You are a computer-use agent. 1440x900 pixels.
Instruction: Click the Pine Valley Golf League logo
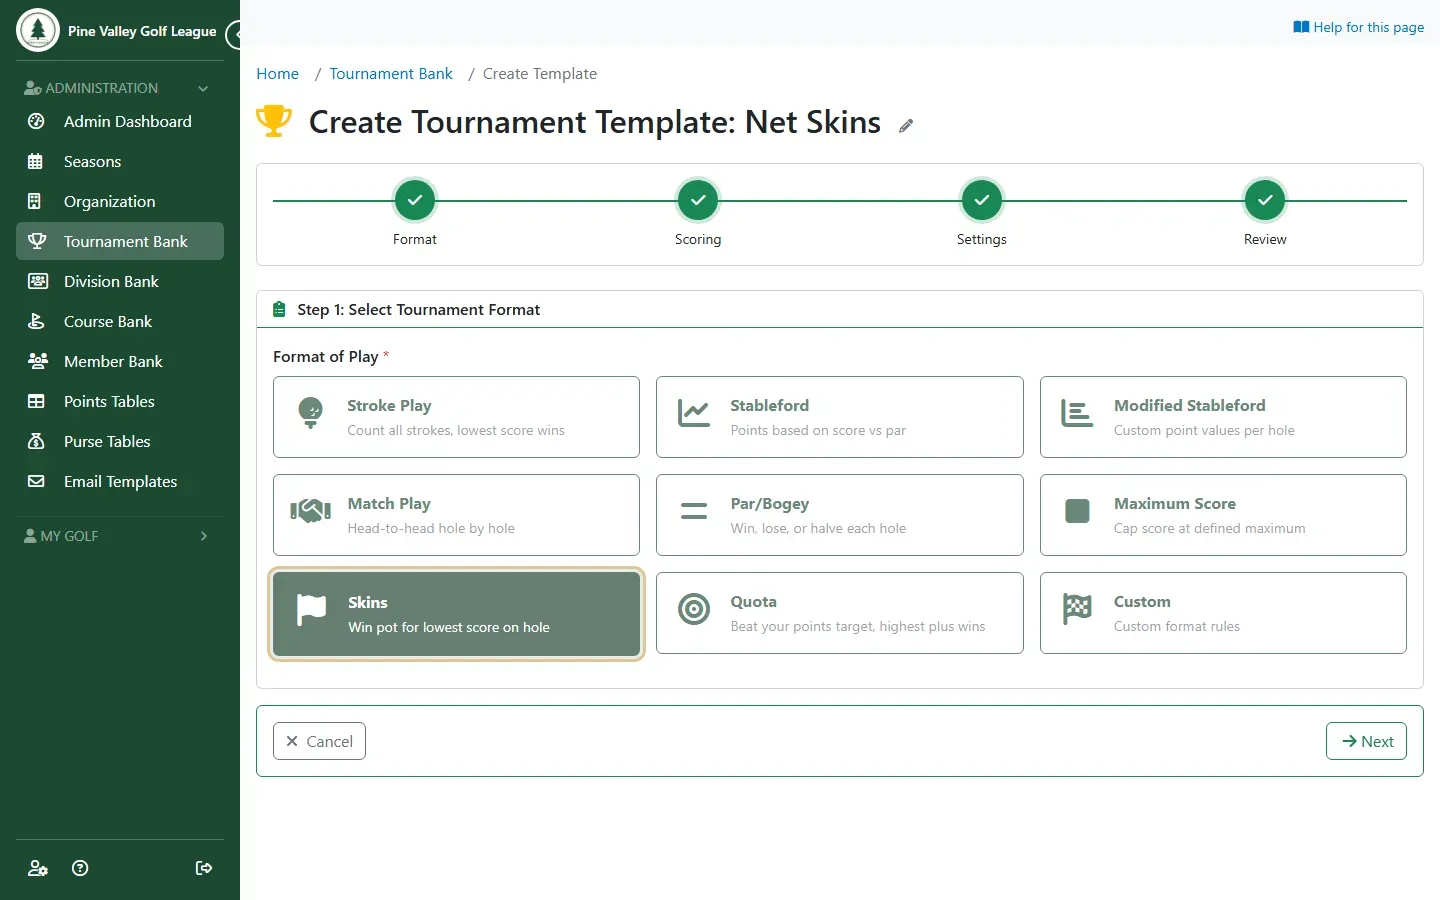(38, 30)
